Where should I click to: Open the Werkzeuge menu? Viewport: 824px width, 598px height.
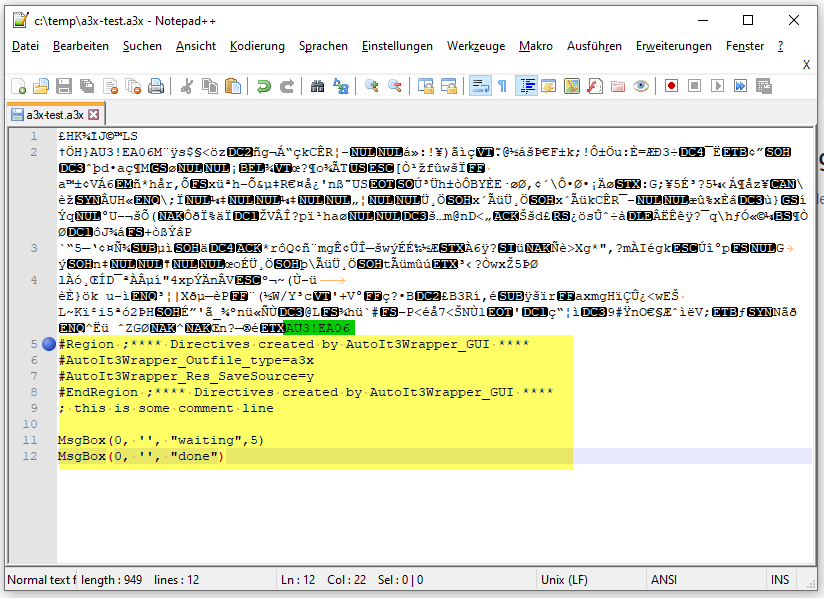click(x=476, y=46)
